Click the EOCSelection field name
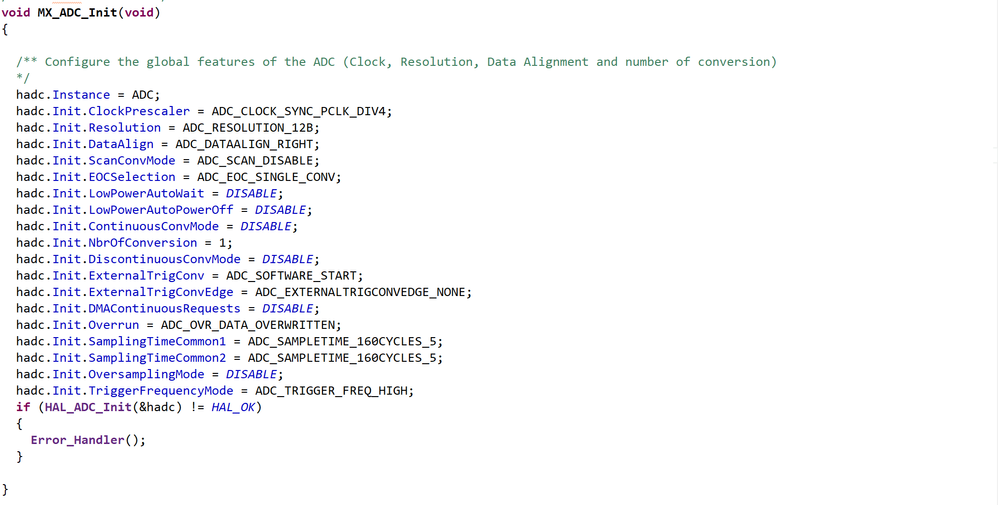The width and height of the screenshot is (998, 505). [132, 177]
